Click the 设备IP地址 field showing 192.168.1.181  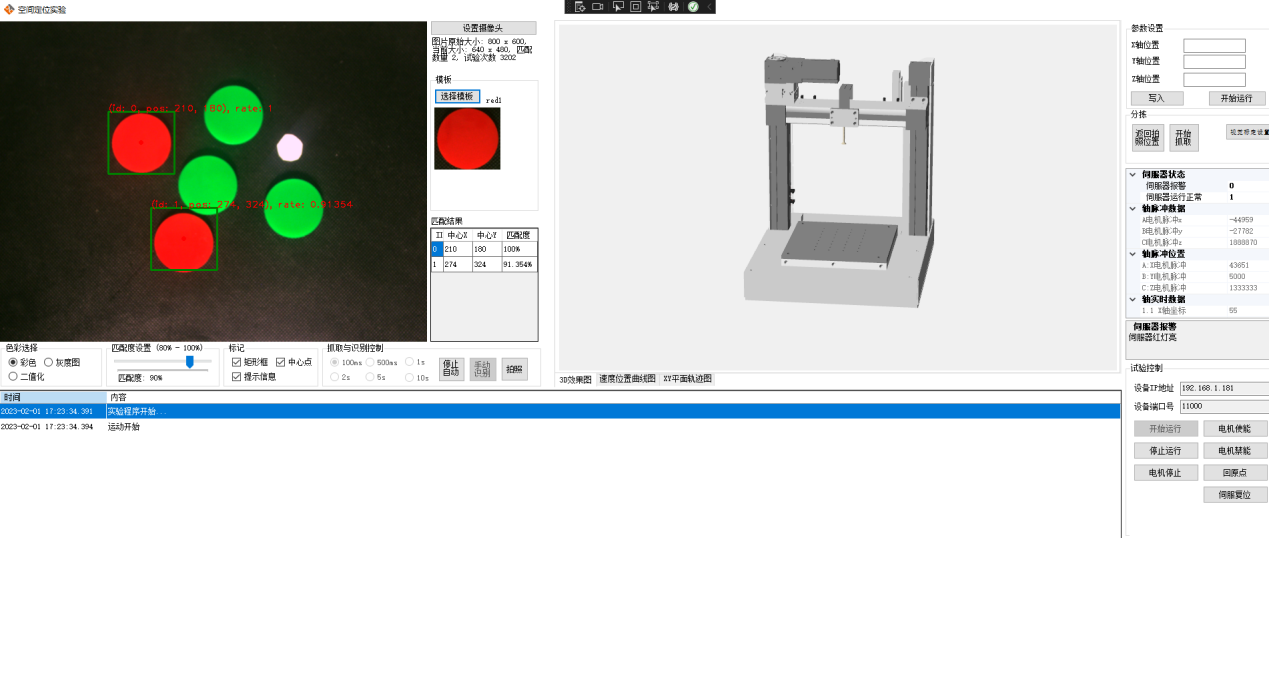tap(1224, 388)
